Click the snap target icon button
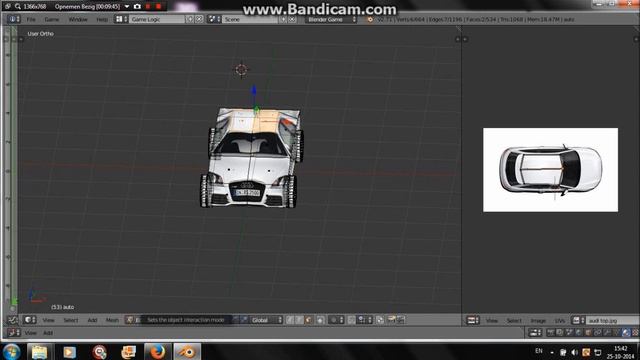 (380, 320)
